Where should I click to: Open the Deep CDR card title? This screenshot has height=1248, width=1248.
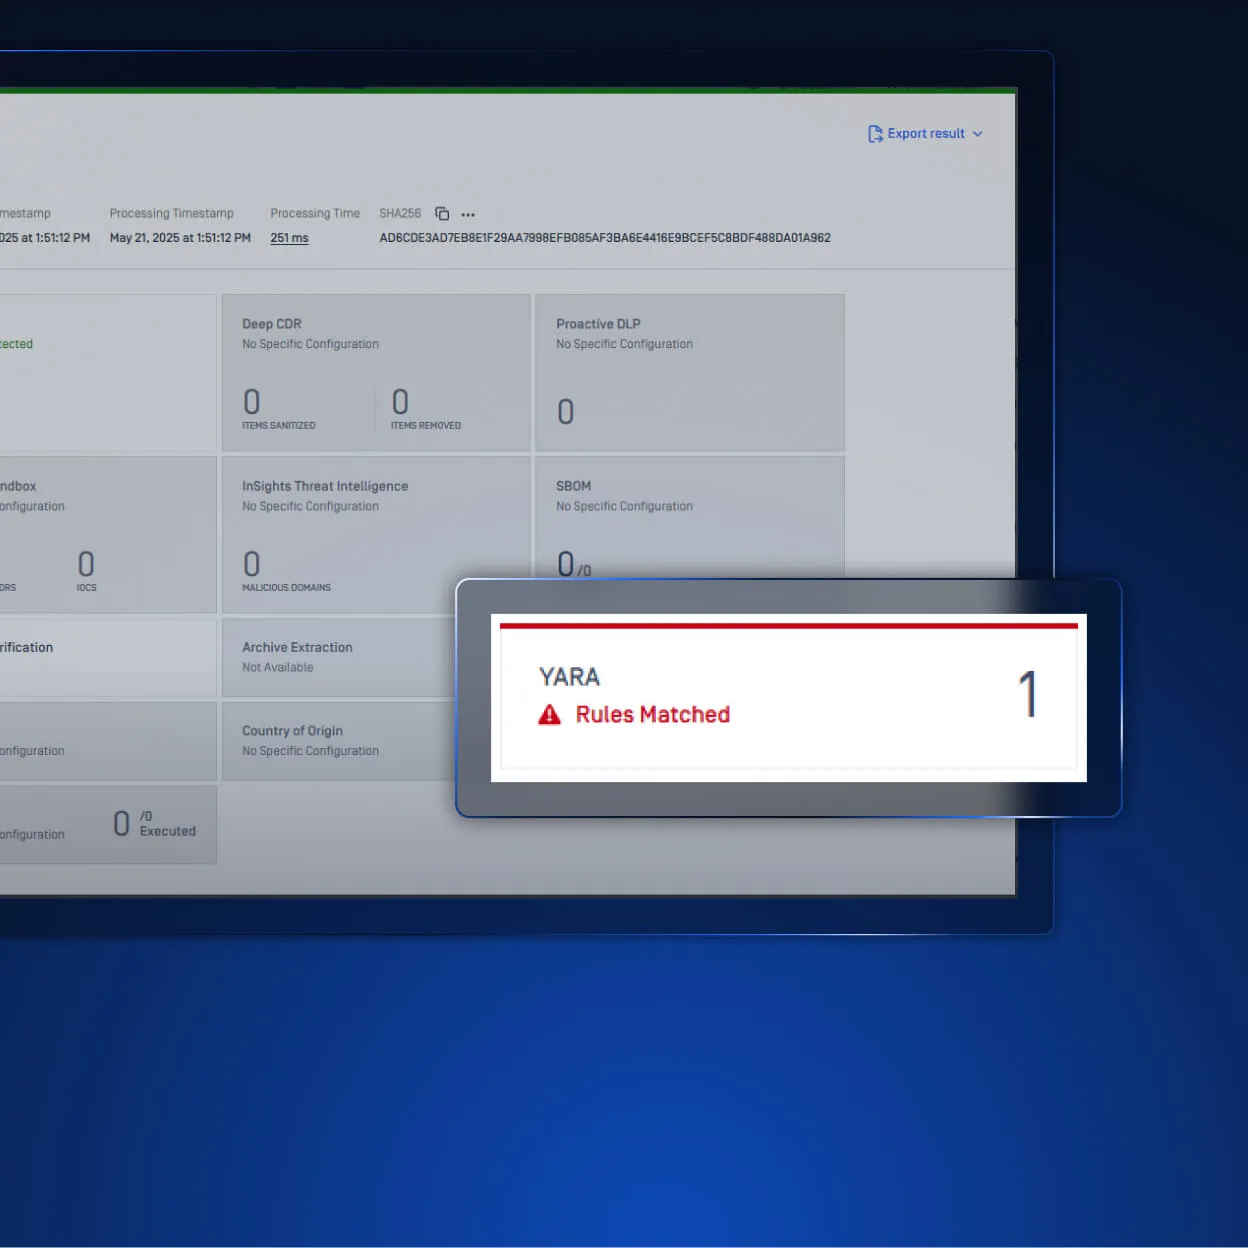point(272,324)
